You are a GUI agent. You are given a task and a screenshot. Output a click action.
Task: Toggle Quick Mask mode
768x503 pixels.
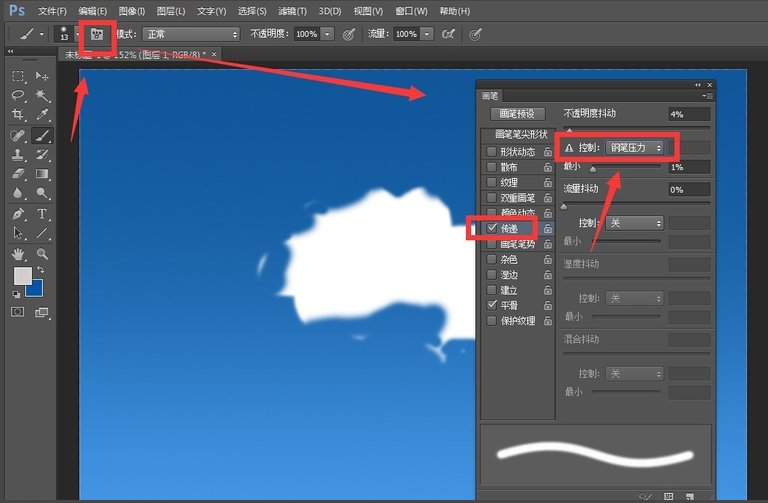(x=18, y=312)
